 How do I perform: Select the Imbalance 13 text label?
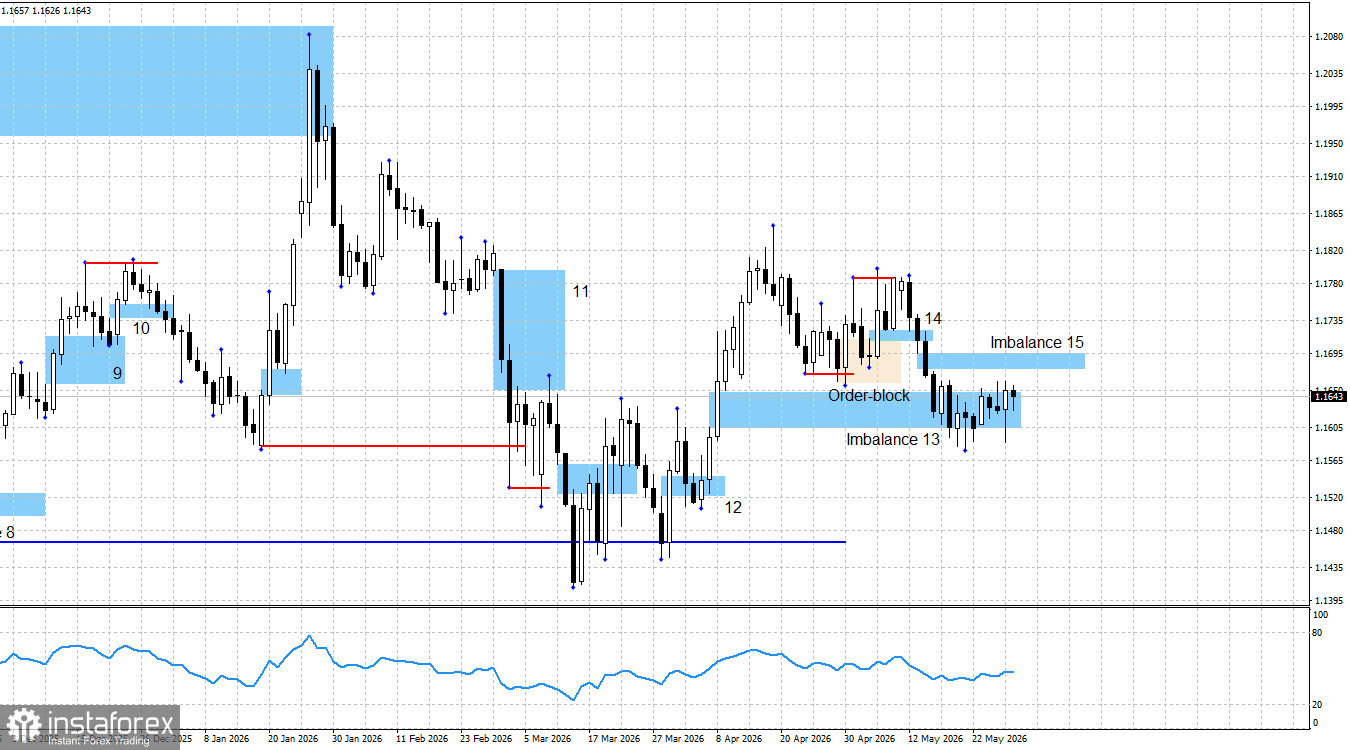point(893,439)
